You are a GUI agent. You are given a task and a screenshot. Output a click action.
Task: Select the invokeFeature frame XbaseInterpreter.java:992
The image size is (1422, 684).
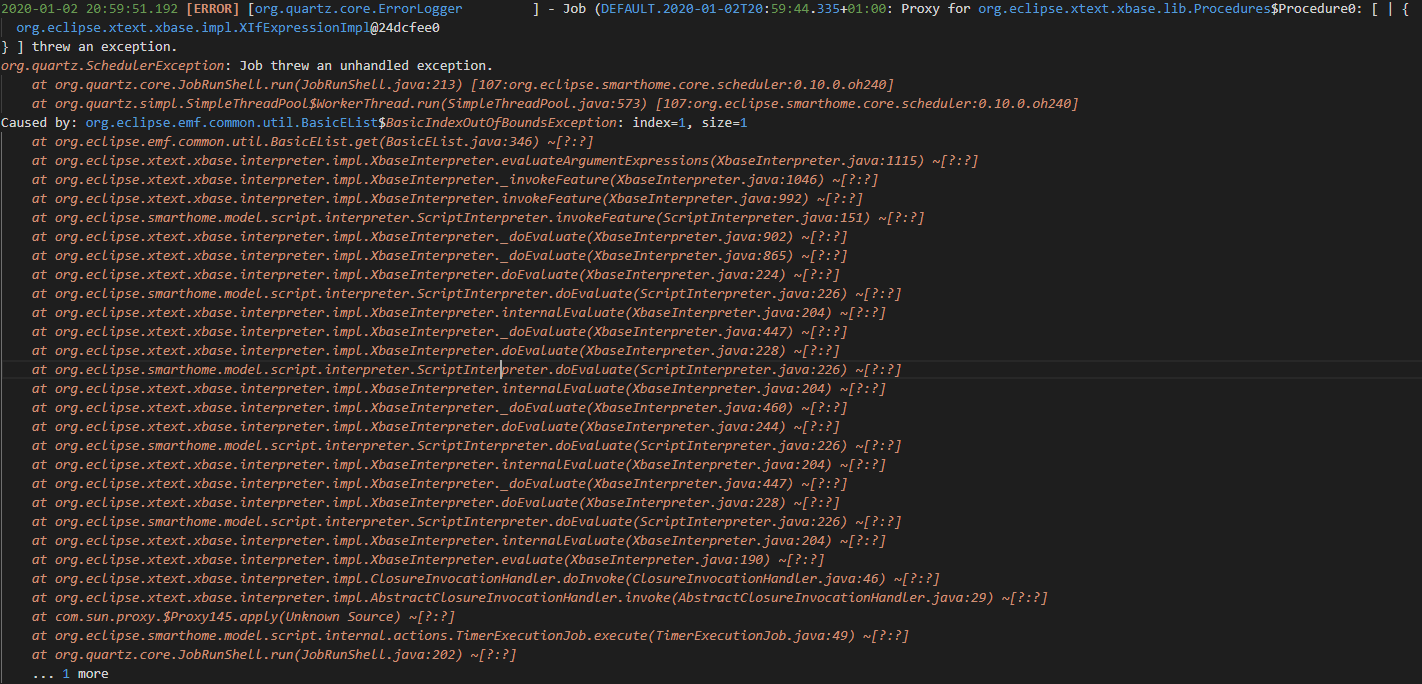coord(448,199)
